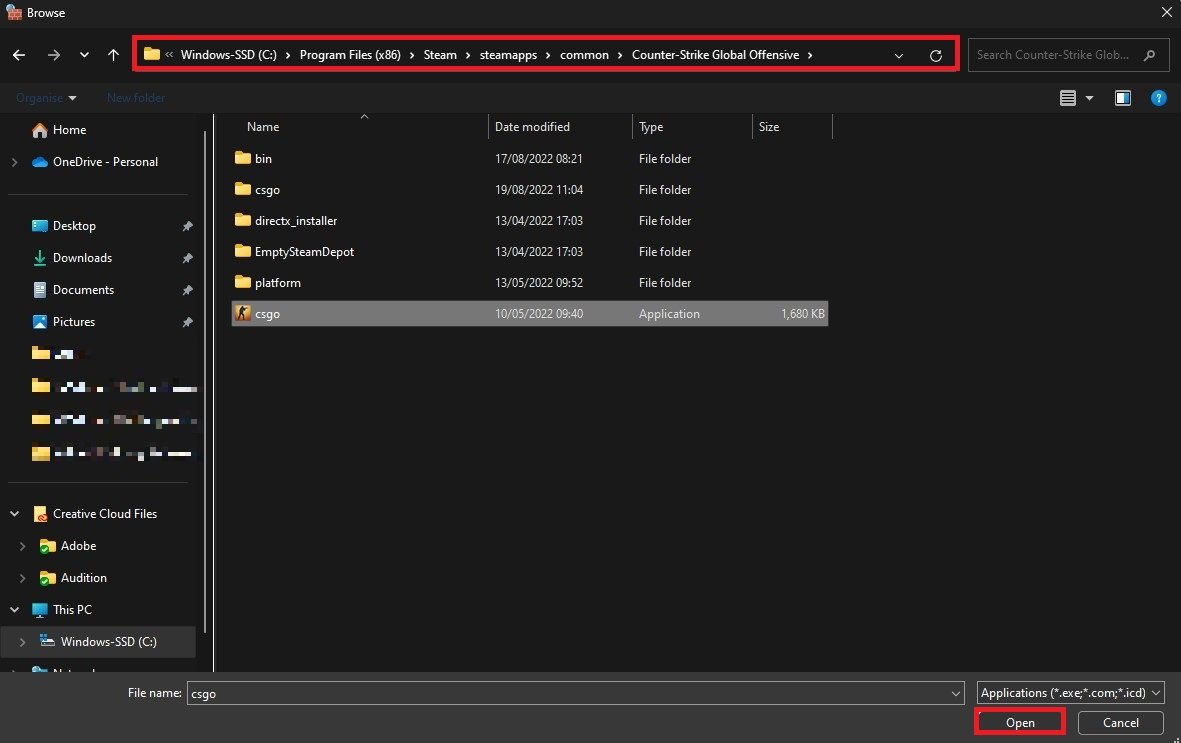Image resolution: width=1181 pixels, height=743 pixels.
Task: Open the platform folder
Action: tap(277, 283)
